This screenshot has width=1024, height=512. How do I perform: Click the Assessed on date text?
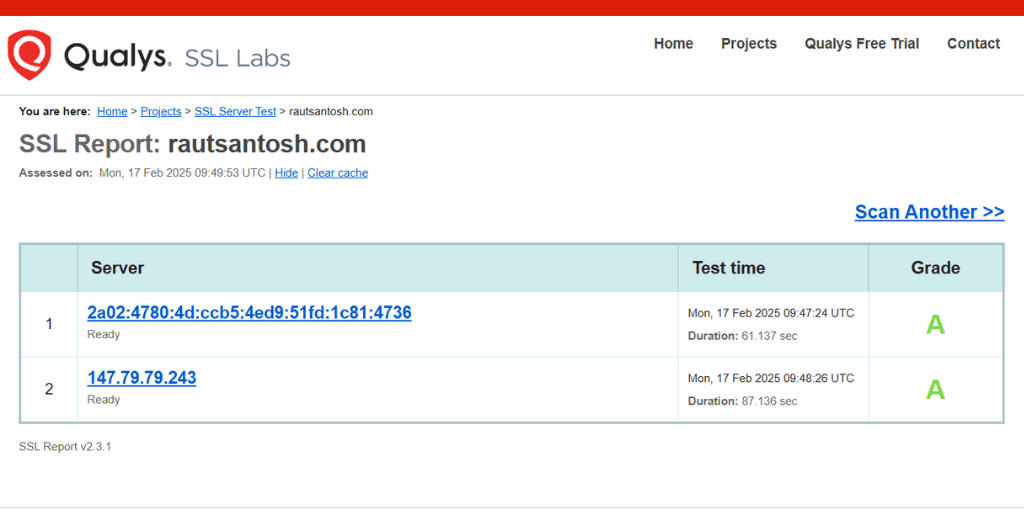point(182,173)
